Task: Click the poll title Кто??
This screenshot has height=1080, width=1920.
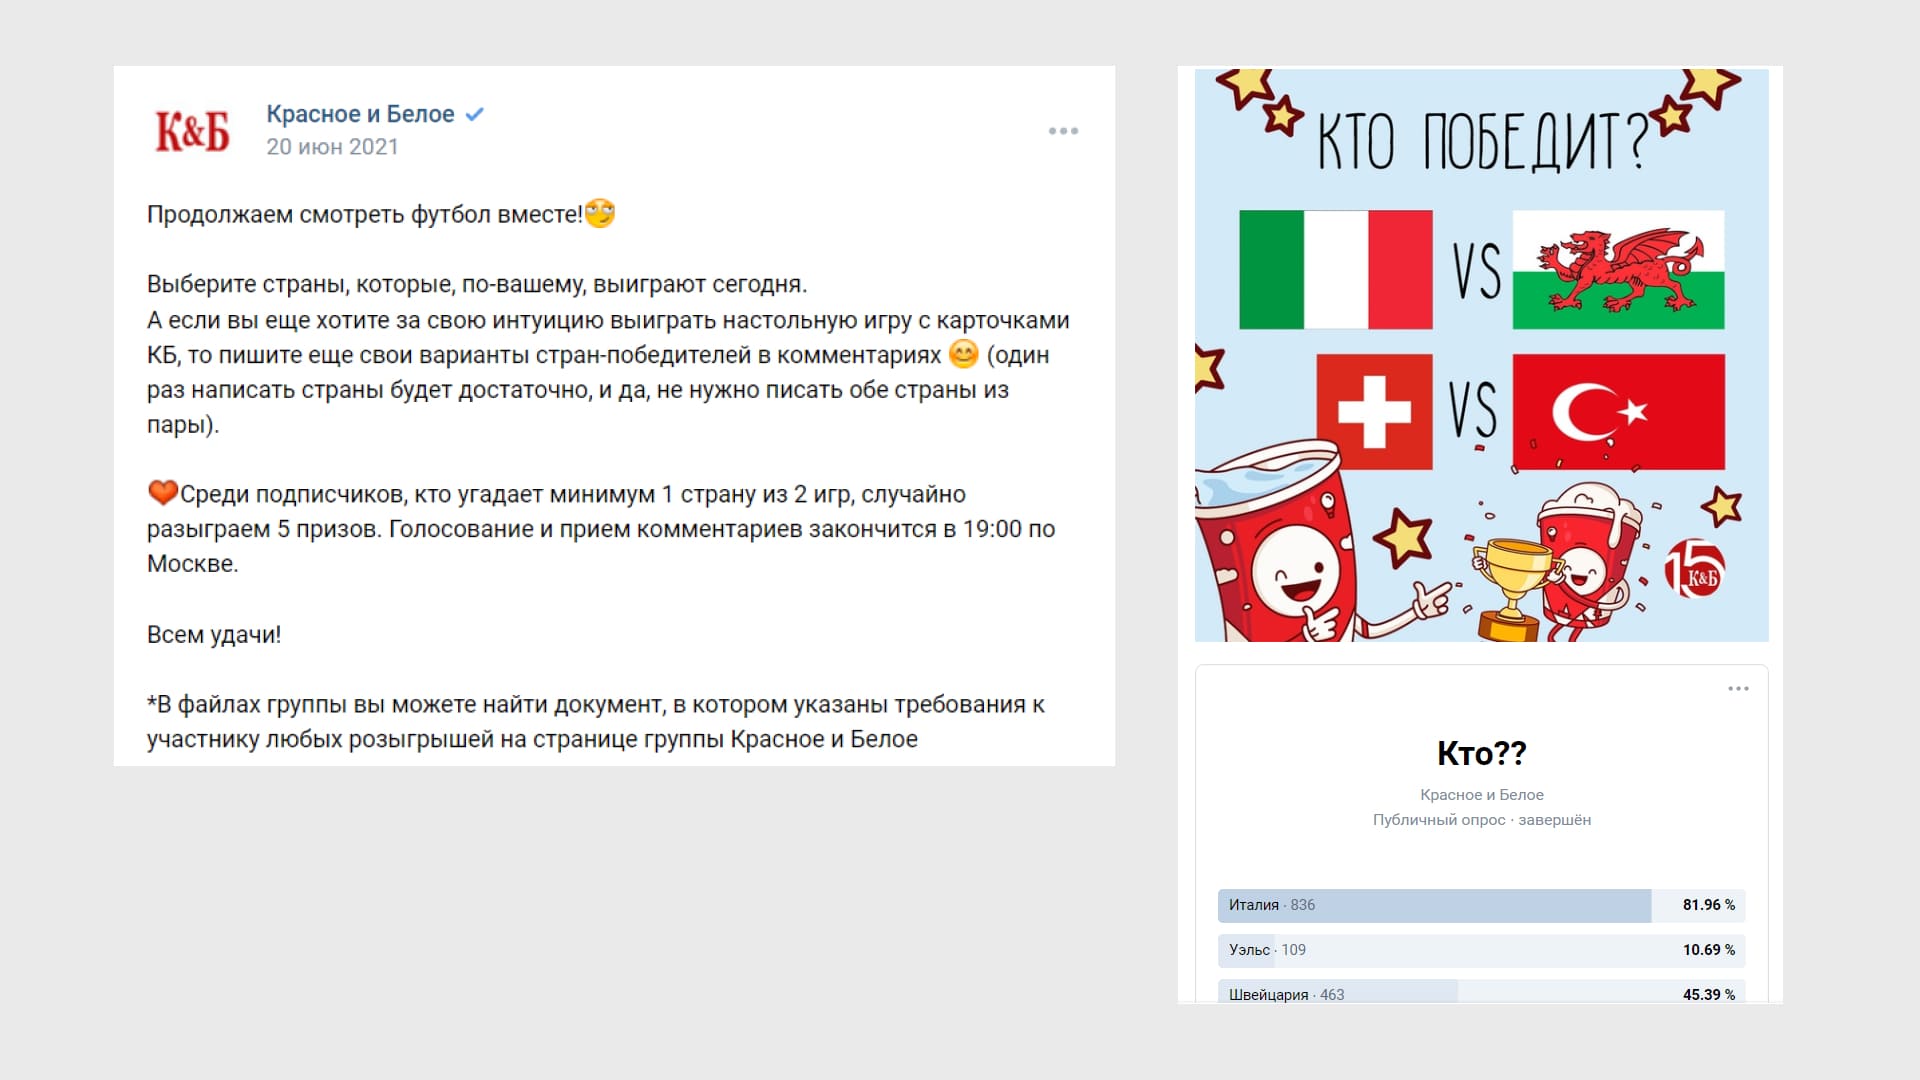Action: [1481, 753]
